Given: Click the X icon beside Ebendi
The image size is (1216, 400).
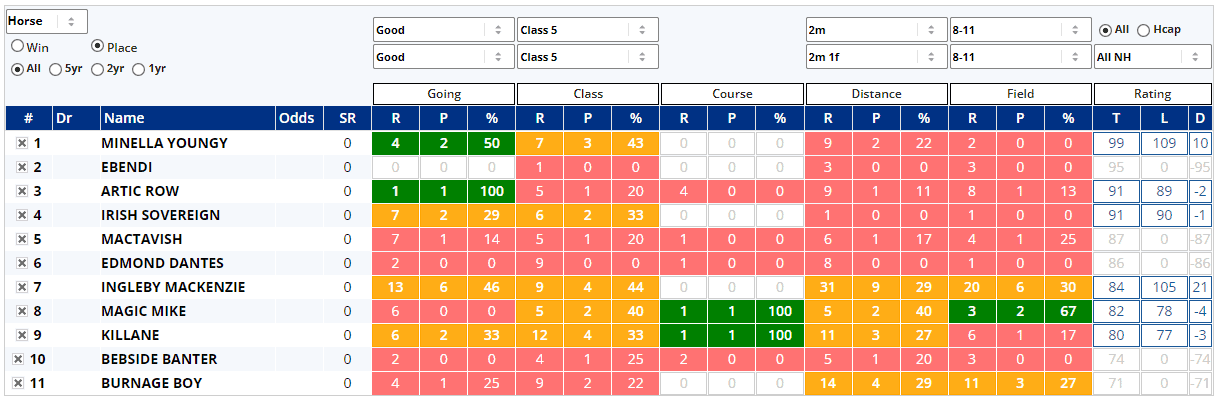Looking at the screenshot, I should click(21, 167).
